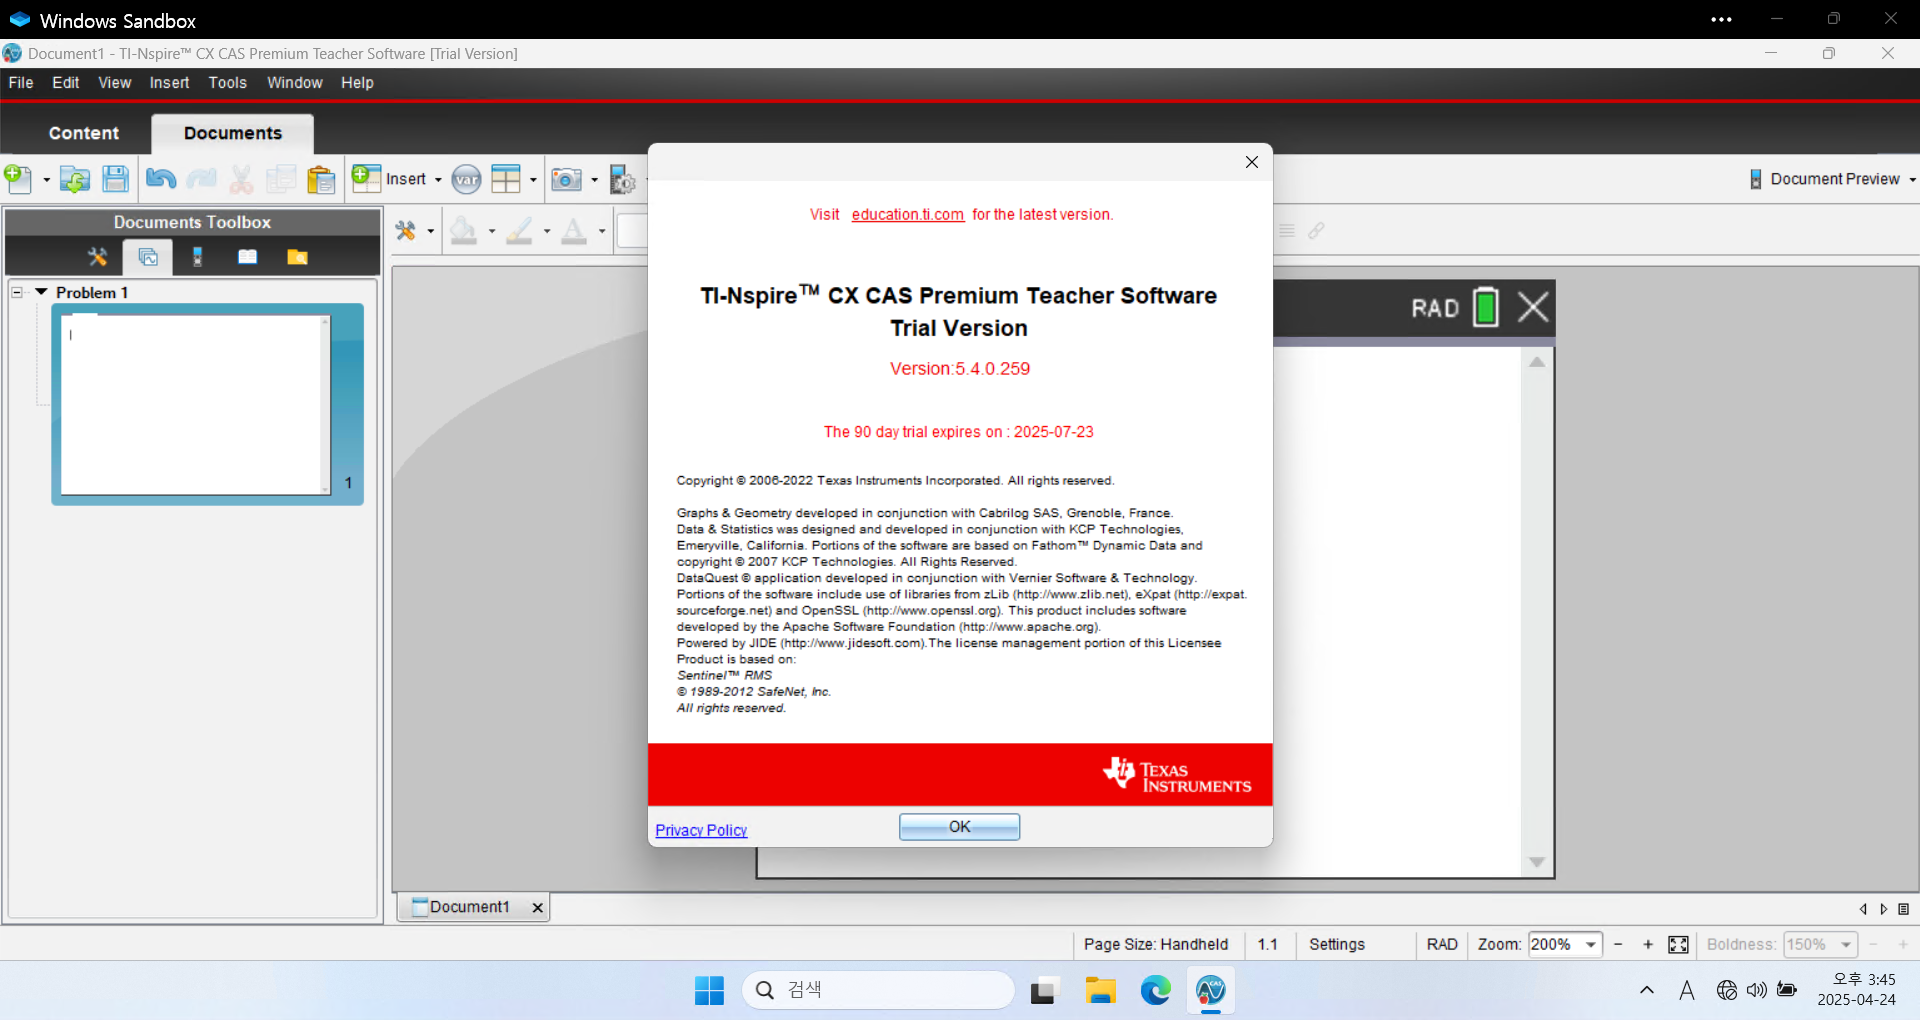Switch to the Content tab
Viewport: 1920px width, 1020px height.
(84, 133)
